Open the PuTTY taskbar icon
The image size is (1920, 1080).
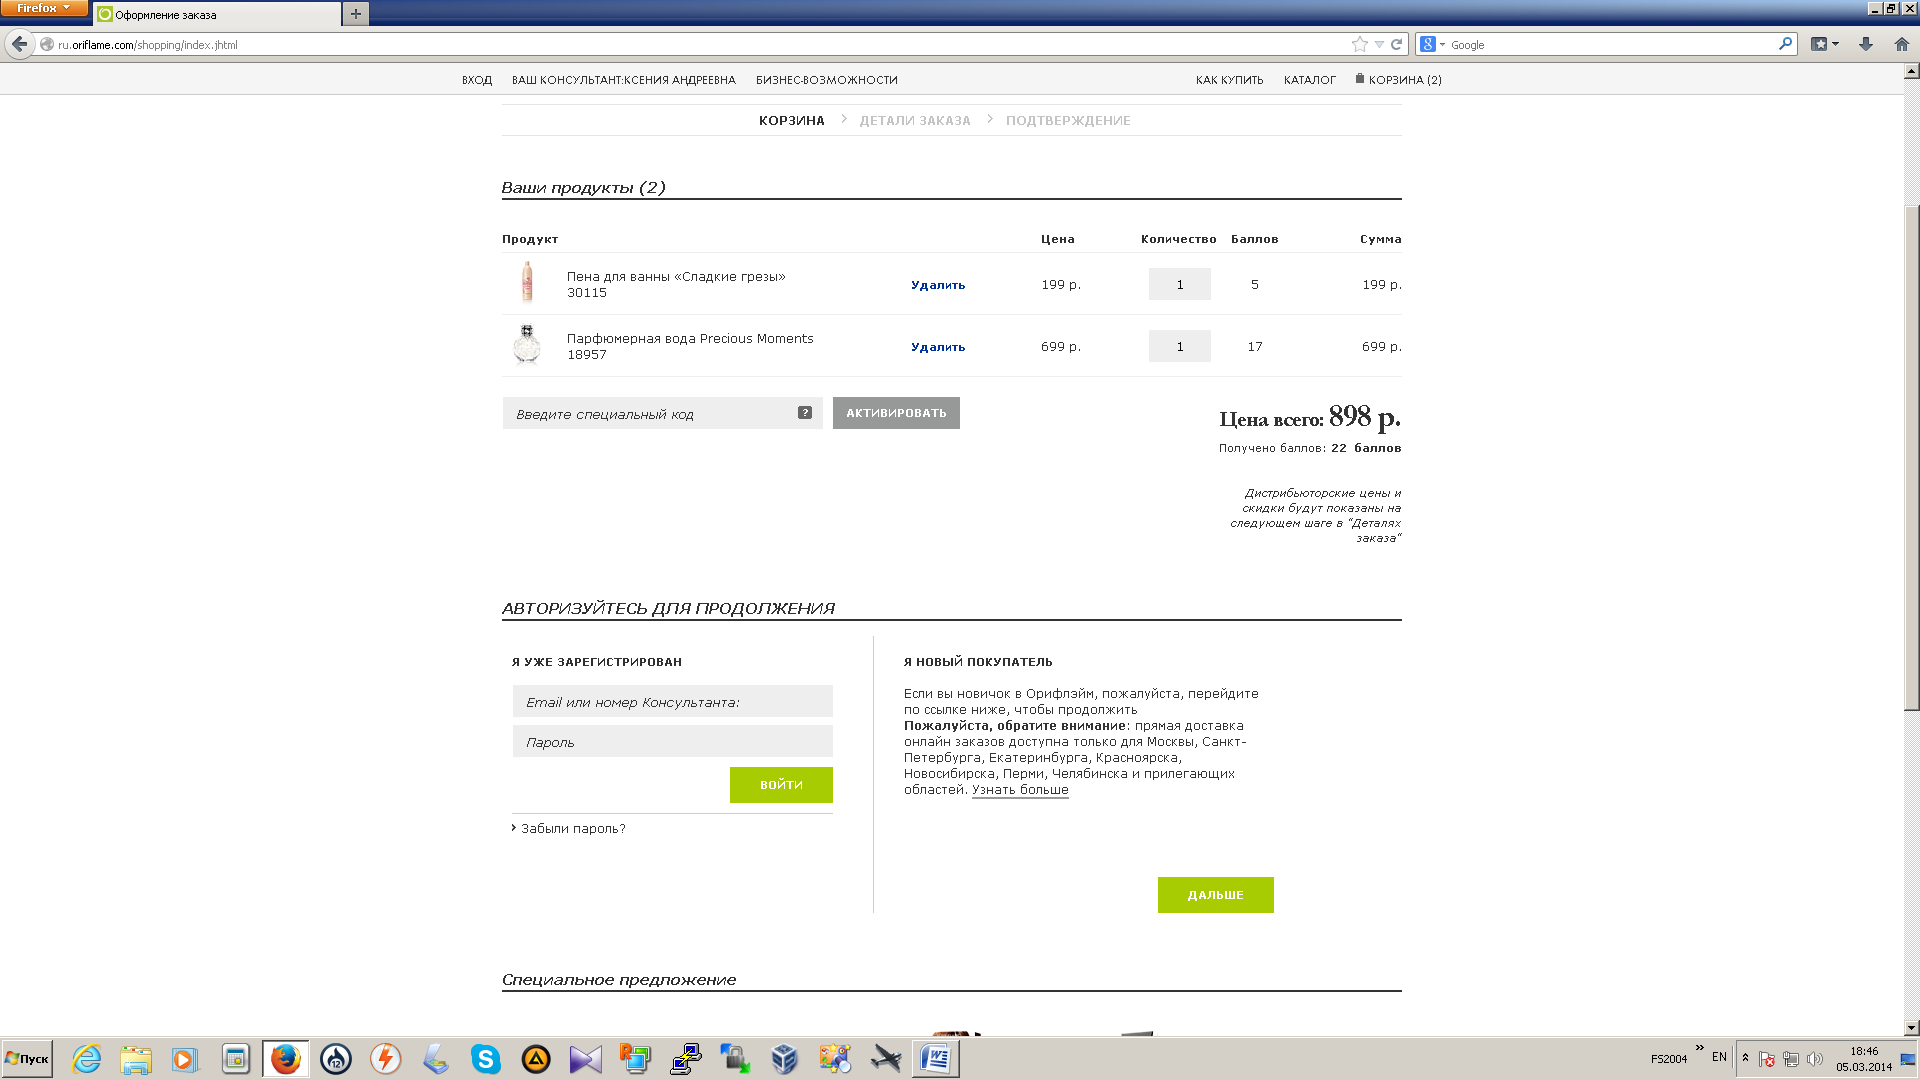click(685, 1058)
